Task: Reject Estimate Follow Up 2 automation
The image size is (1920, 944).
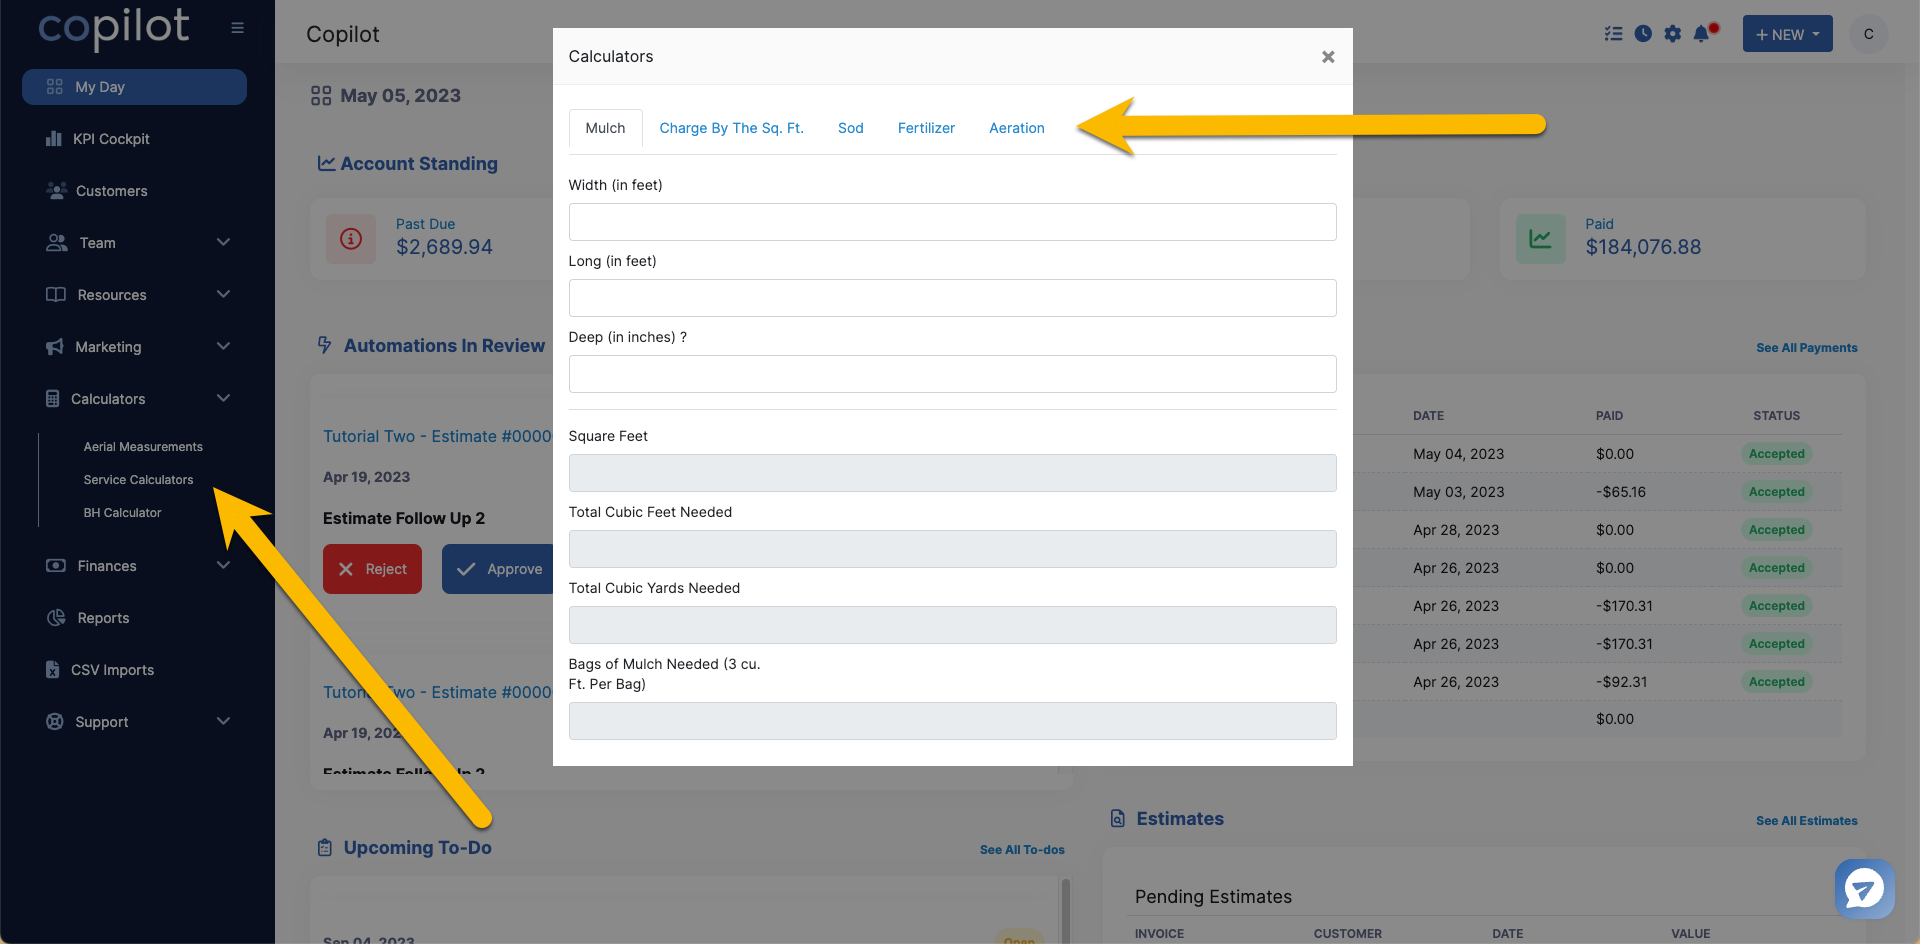Action: coord(372,569)
